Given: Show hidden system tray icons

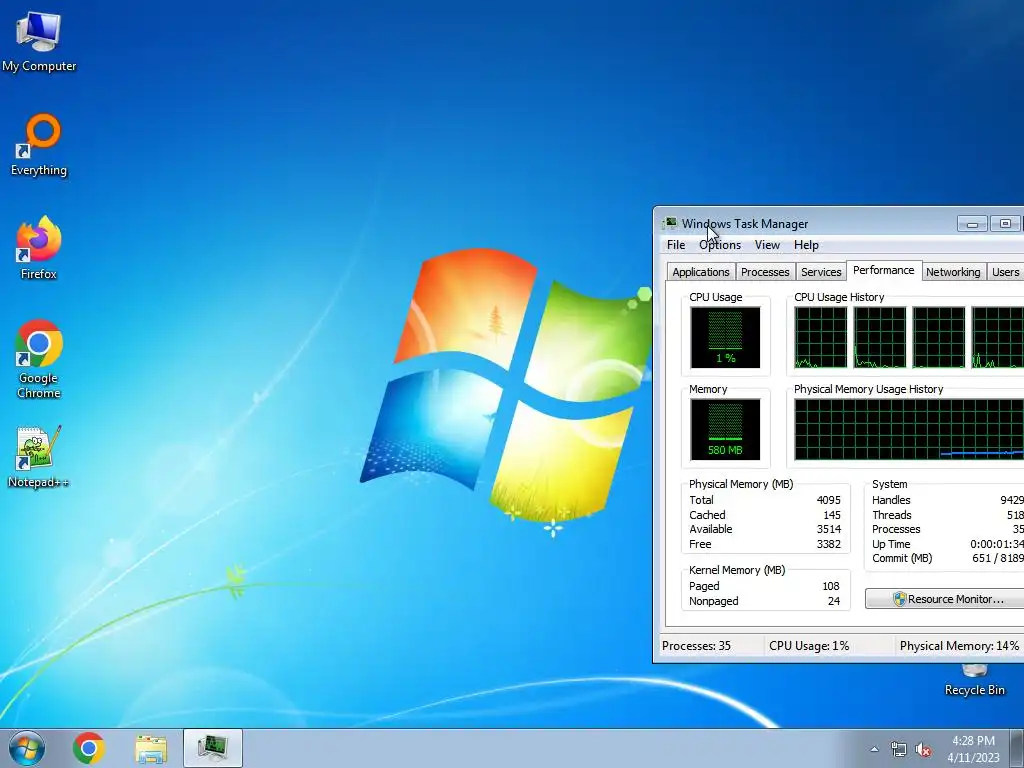Looking at the screenshot, I should pos(874,749).
